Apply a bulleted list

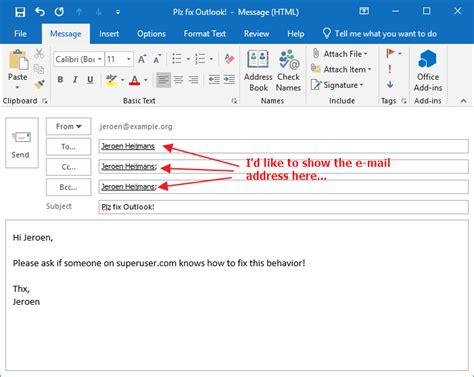[177, 59]
